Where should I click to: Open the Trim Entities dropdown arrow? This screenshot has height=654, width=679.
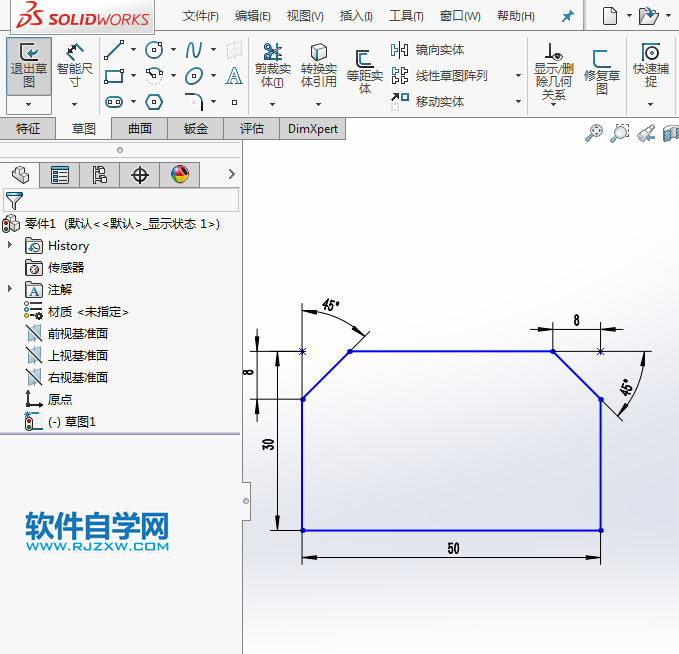(272, 104)
